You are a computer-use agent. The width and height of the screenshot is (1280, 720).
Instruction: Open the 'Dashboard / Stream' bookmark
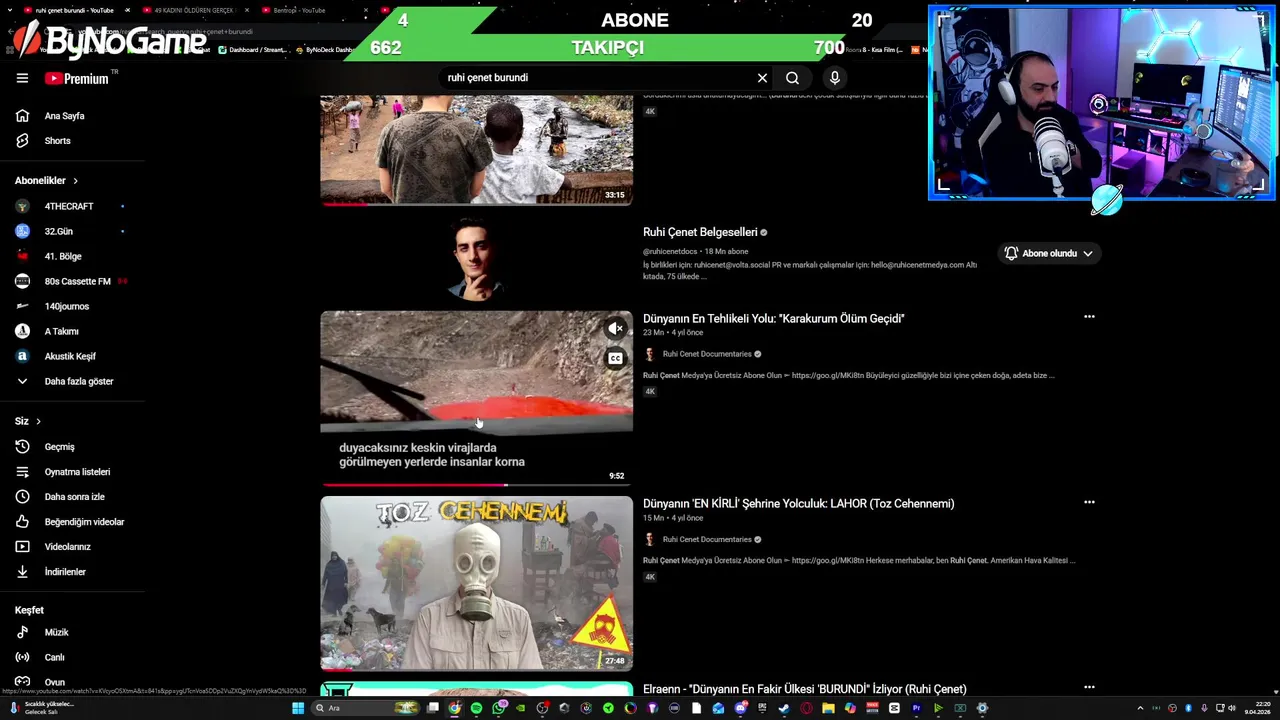(x=253, y=49)
